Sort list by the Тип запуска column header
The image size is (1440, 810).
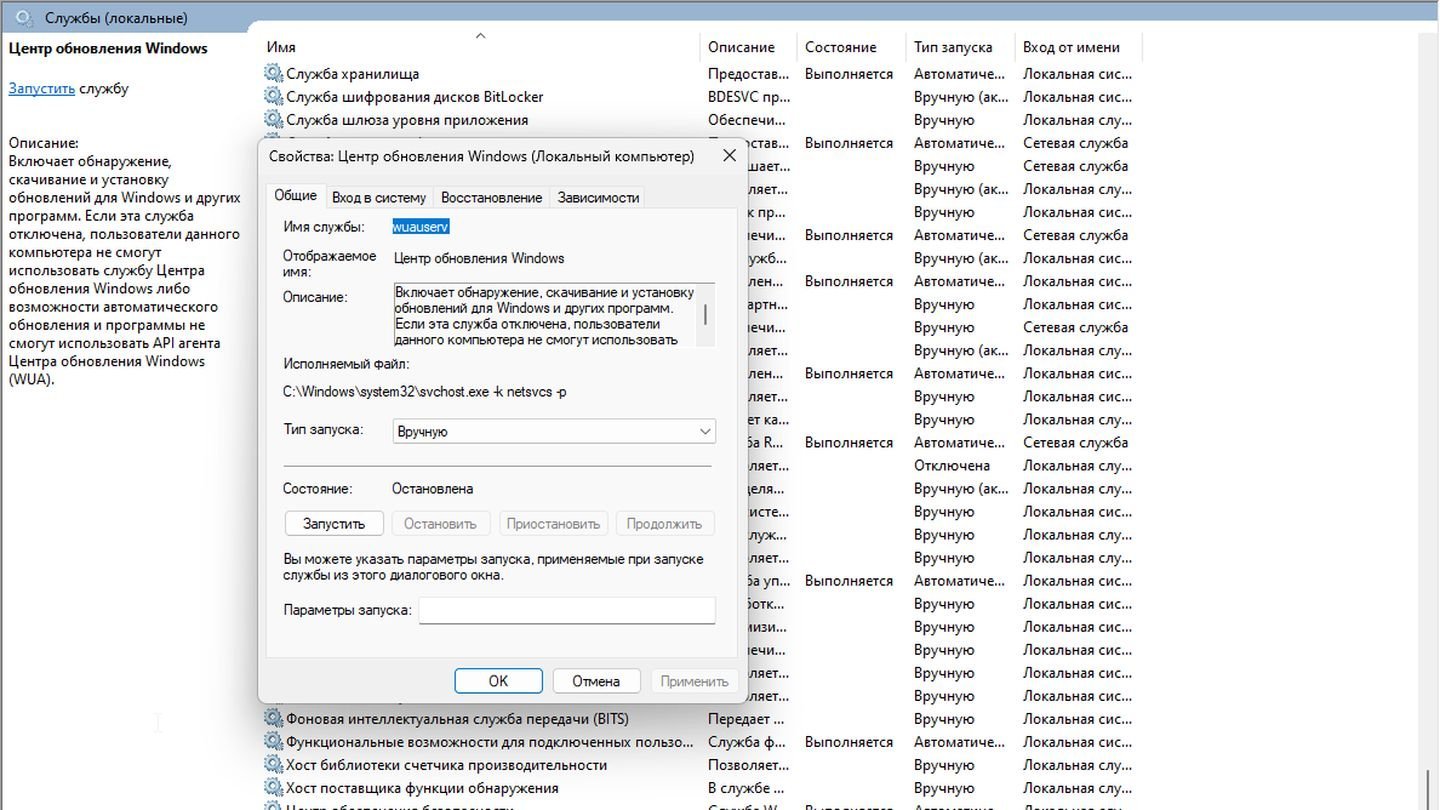(x=952, y=47)
